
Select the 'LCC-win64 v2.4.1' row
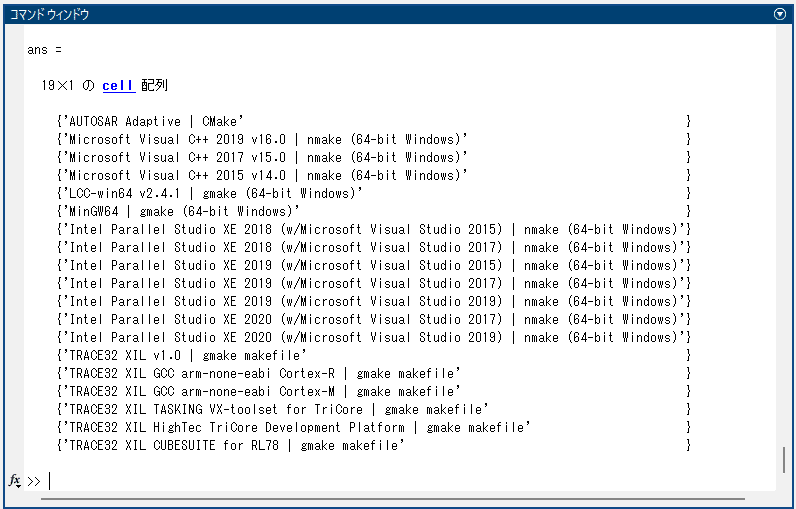tap(374, 193)
